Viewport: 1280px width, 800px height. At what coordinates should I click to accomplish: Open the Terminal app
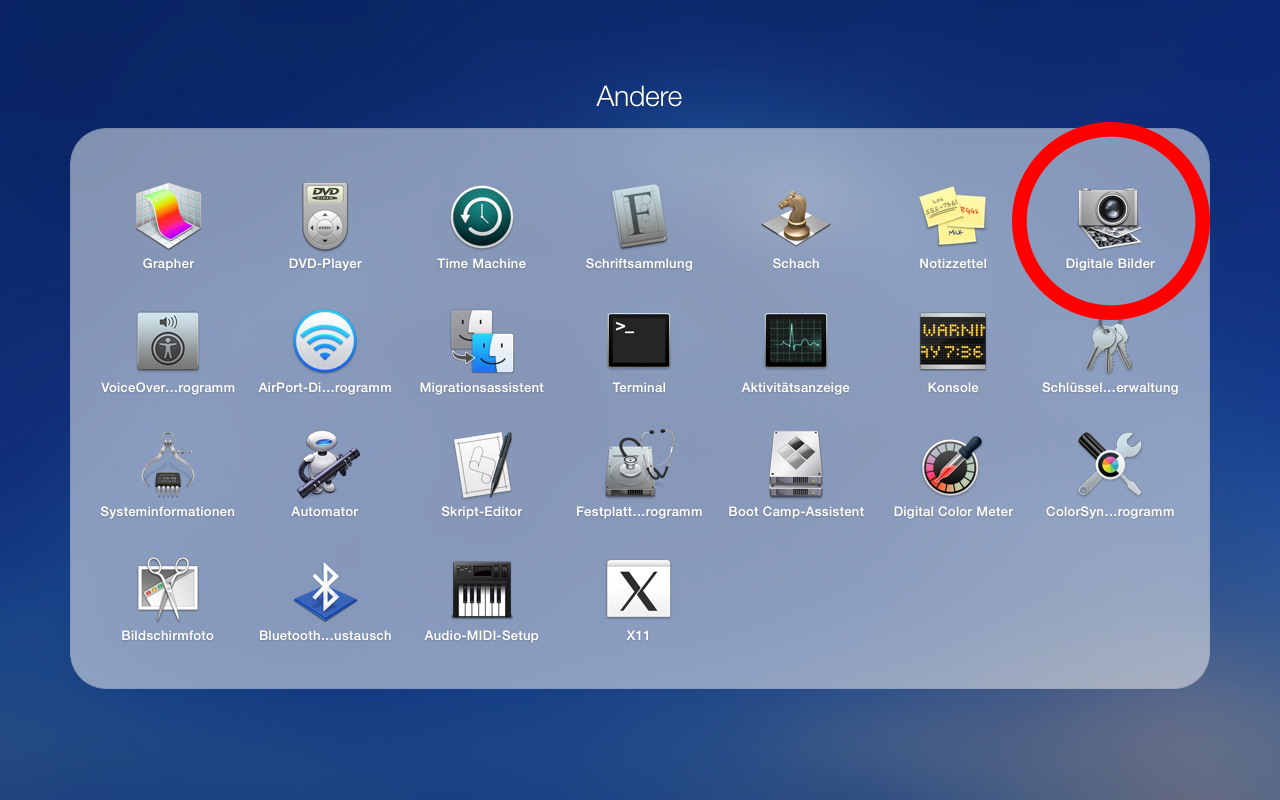click(x=638, y=341)
